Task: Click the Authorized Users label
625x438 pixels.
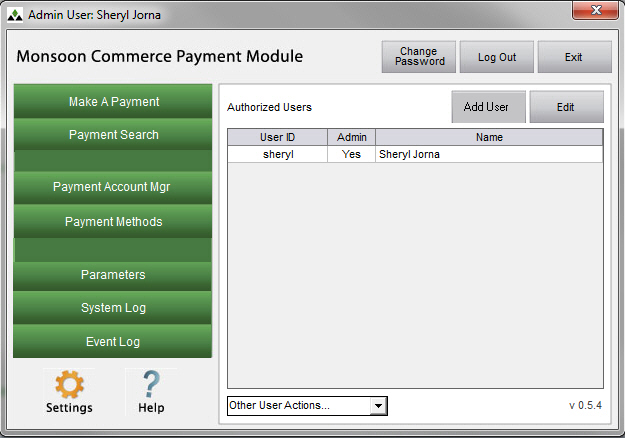Action: [x=269, y=107]
